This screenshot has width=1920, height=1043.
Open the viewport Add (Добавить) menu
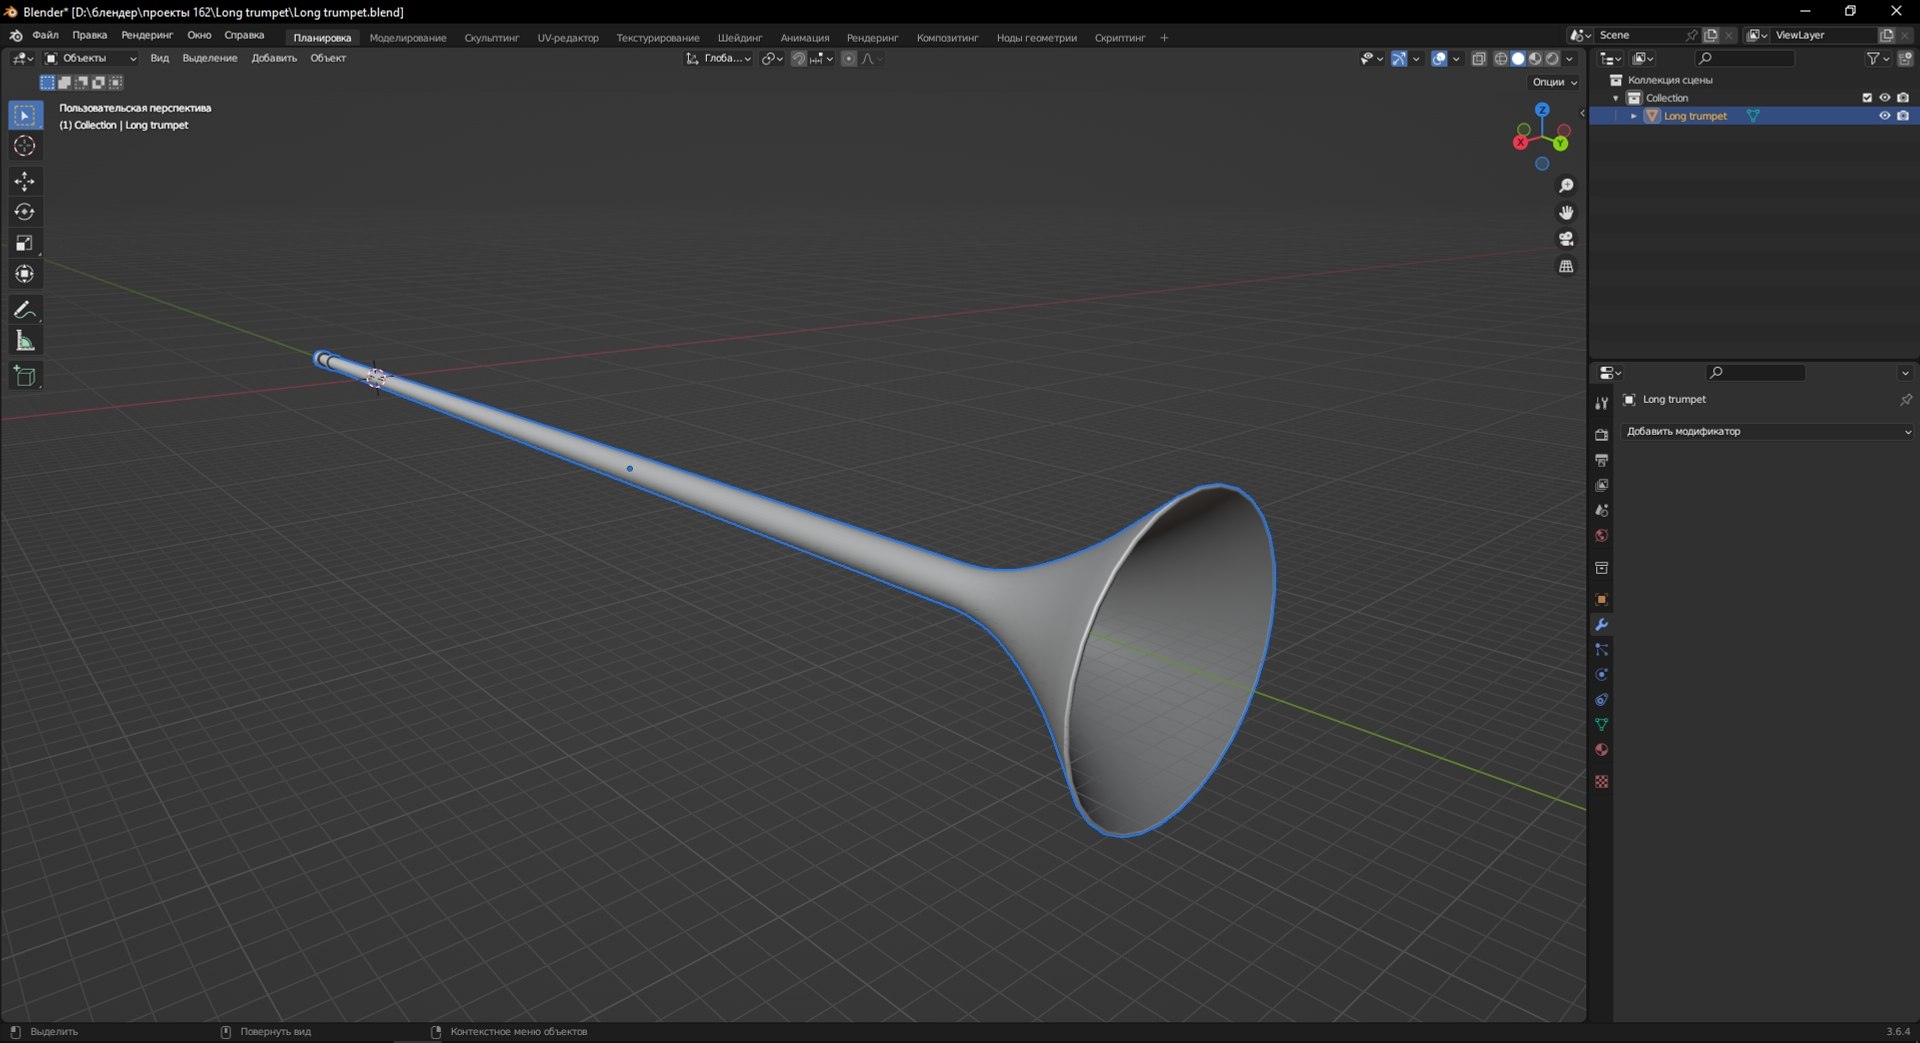tap(274, 59)
